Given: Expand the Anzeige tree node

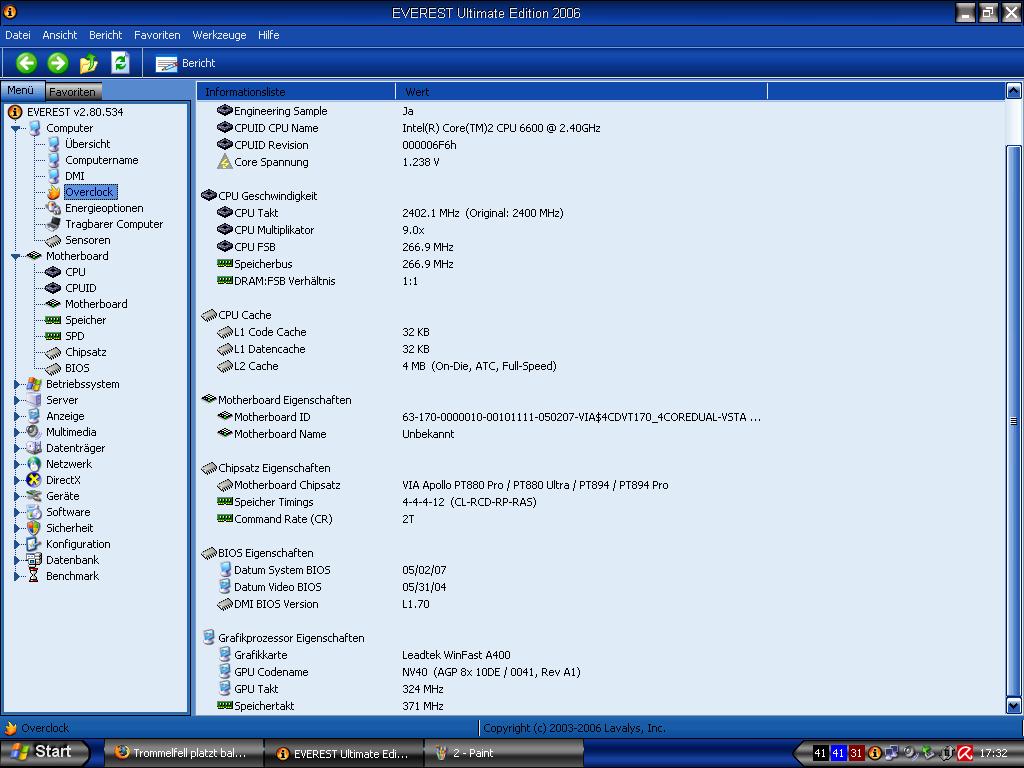Looking at the screenshot, I should click(x=16, y=417).
